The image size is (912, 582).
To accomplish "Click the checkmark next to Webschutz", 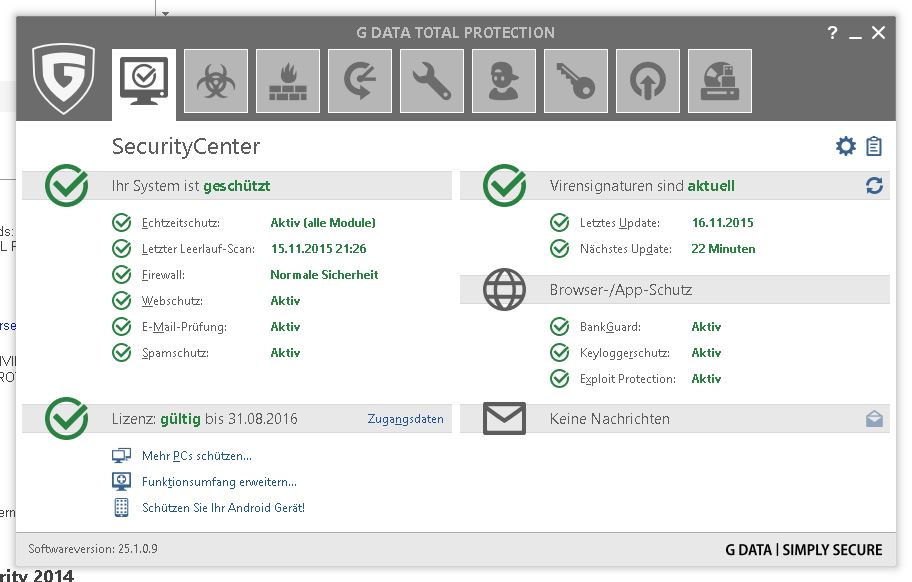I will click(122, 301).
